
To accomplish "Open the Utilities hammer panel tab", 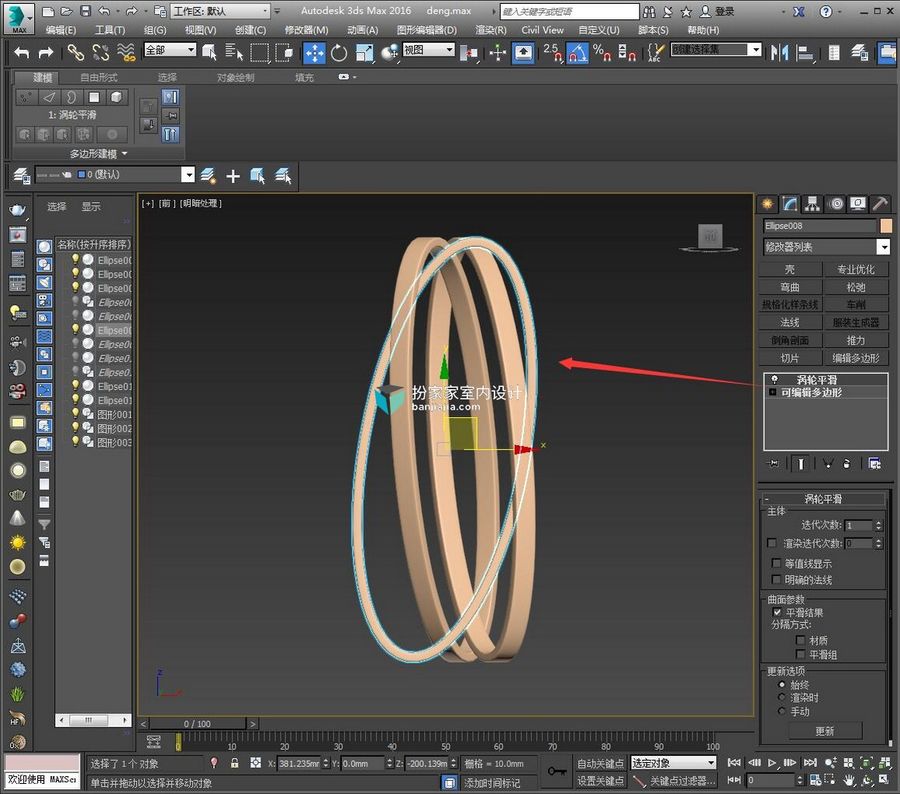I will coord(880,204).
